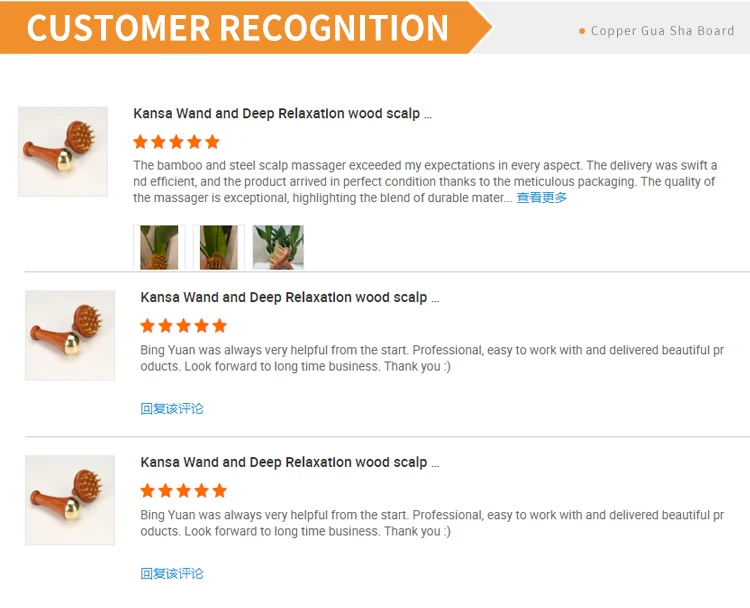
Task: Expand first review with 查看更多 link
Action: 542,198
